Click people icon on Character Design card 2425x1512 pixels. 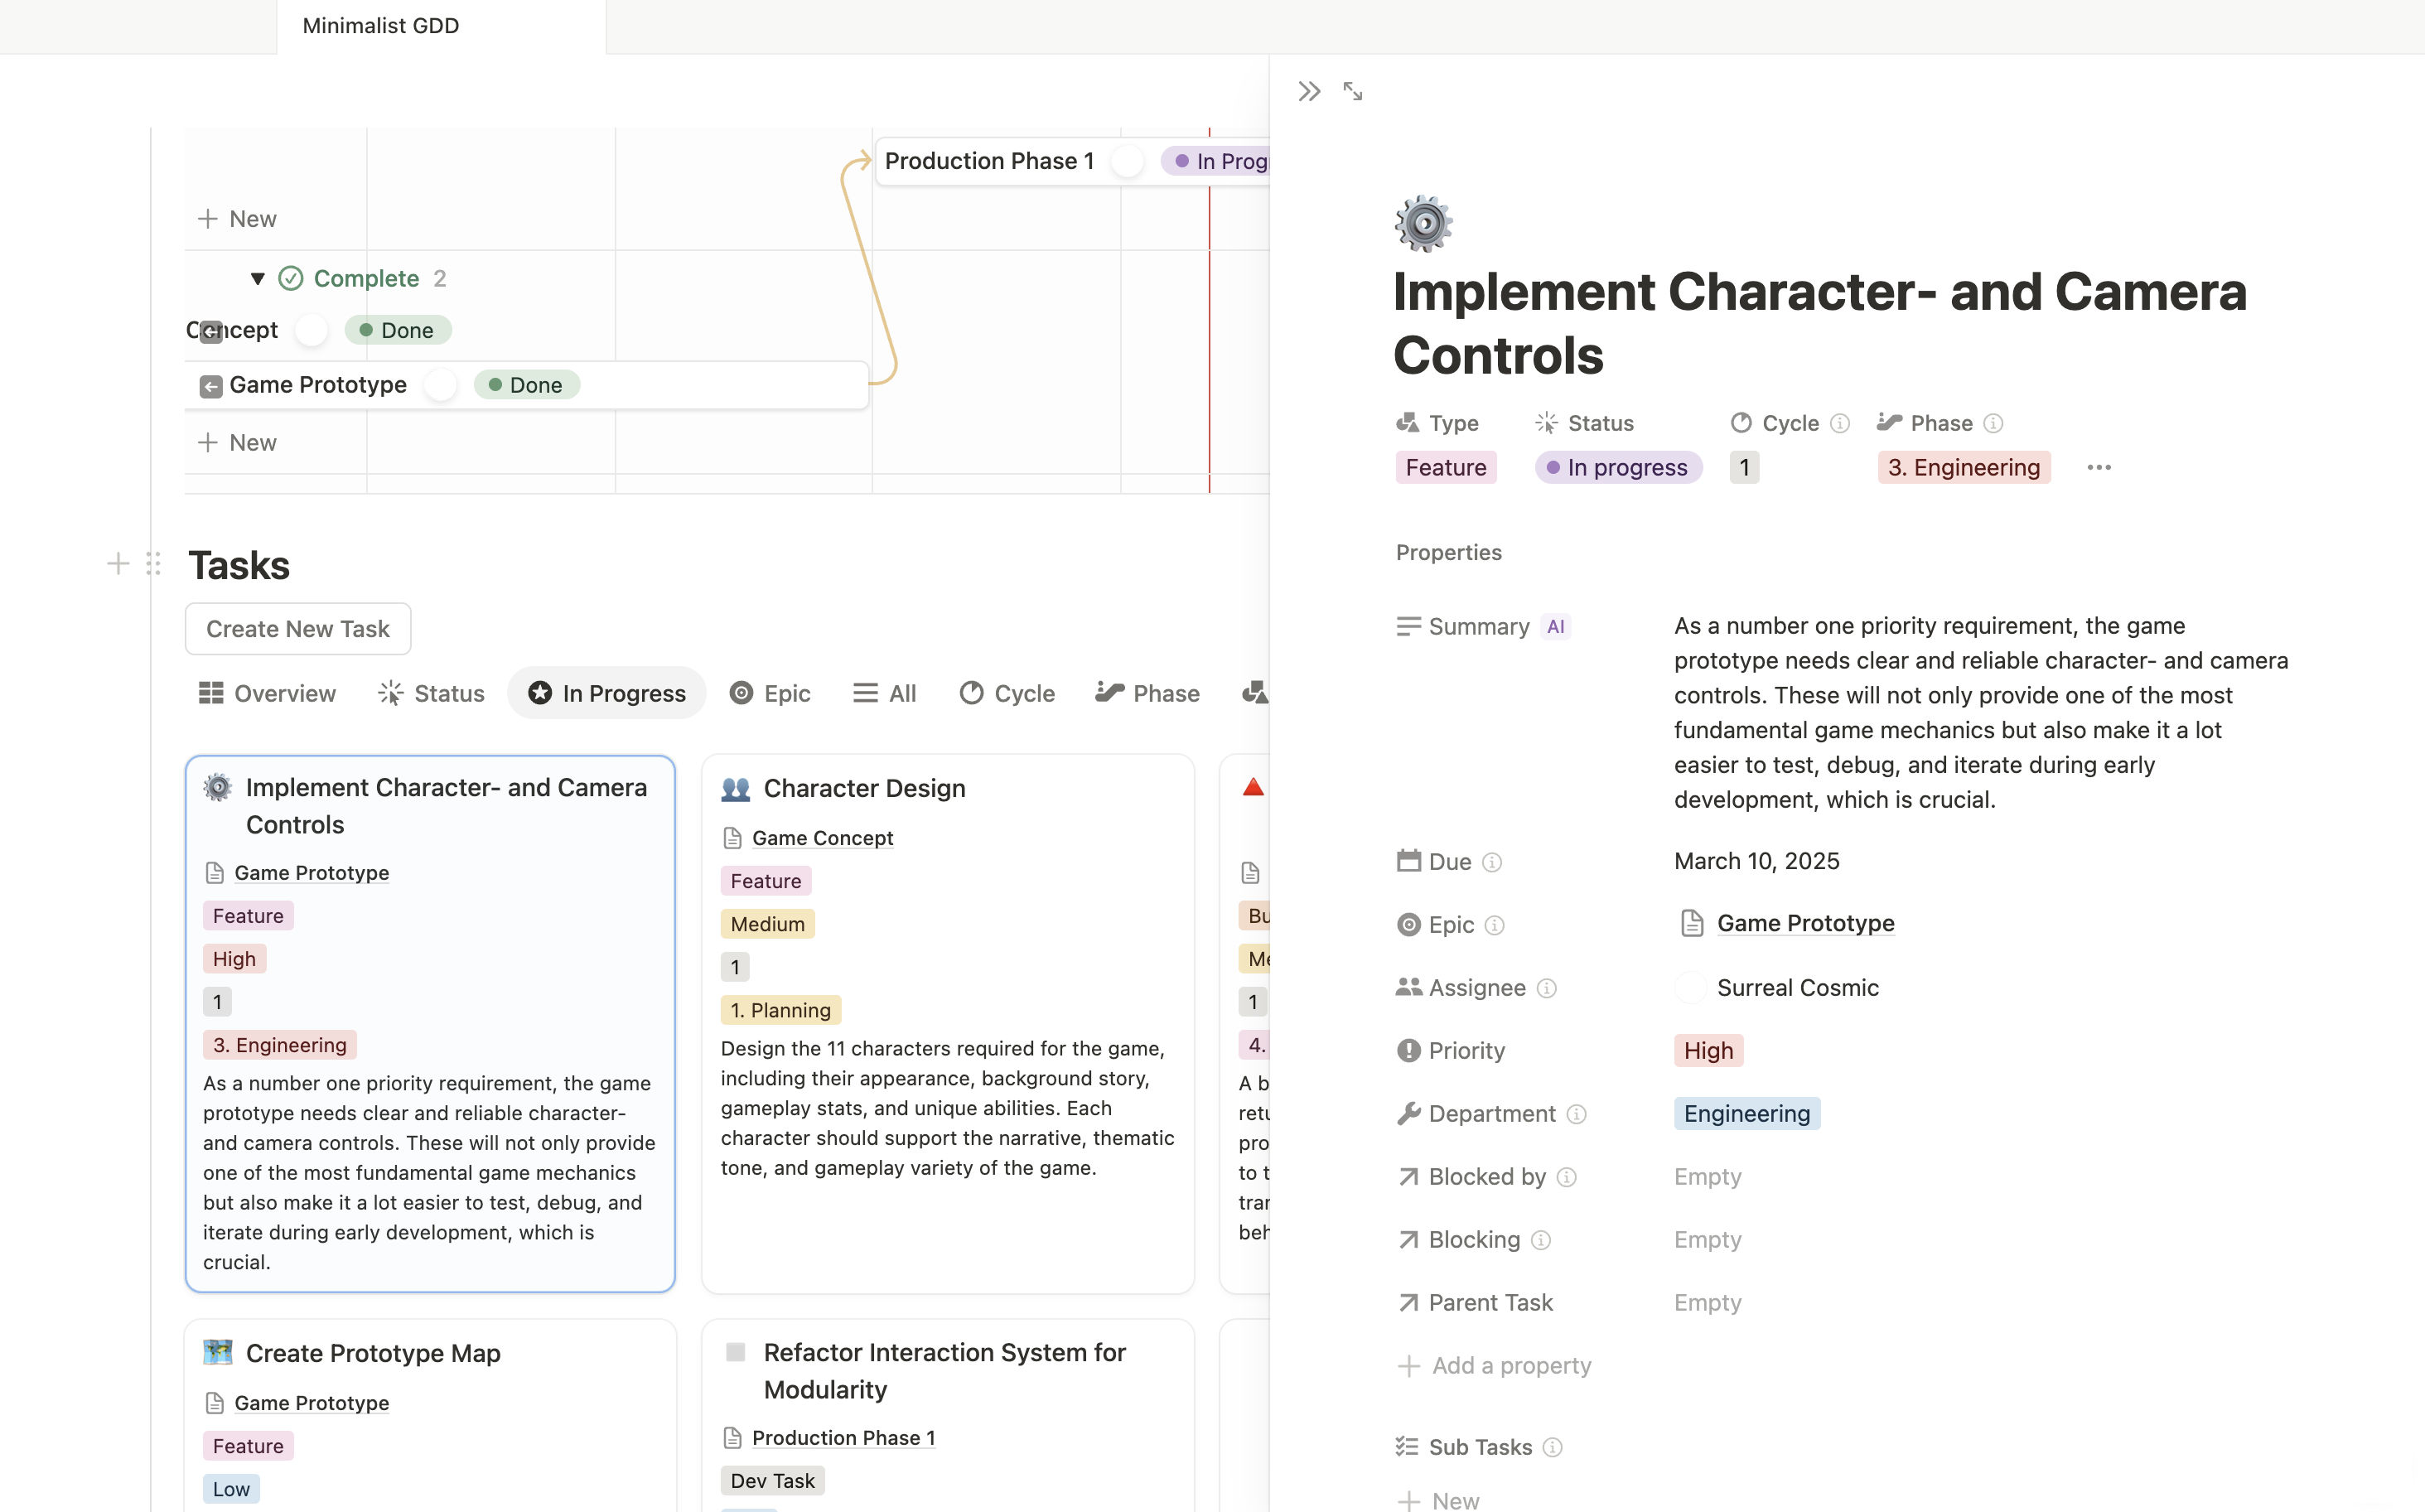coord(735,789)
